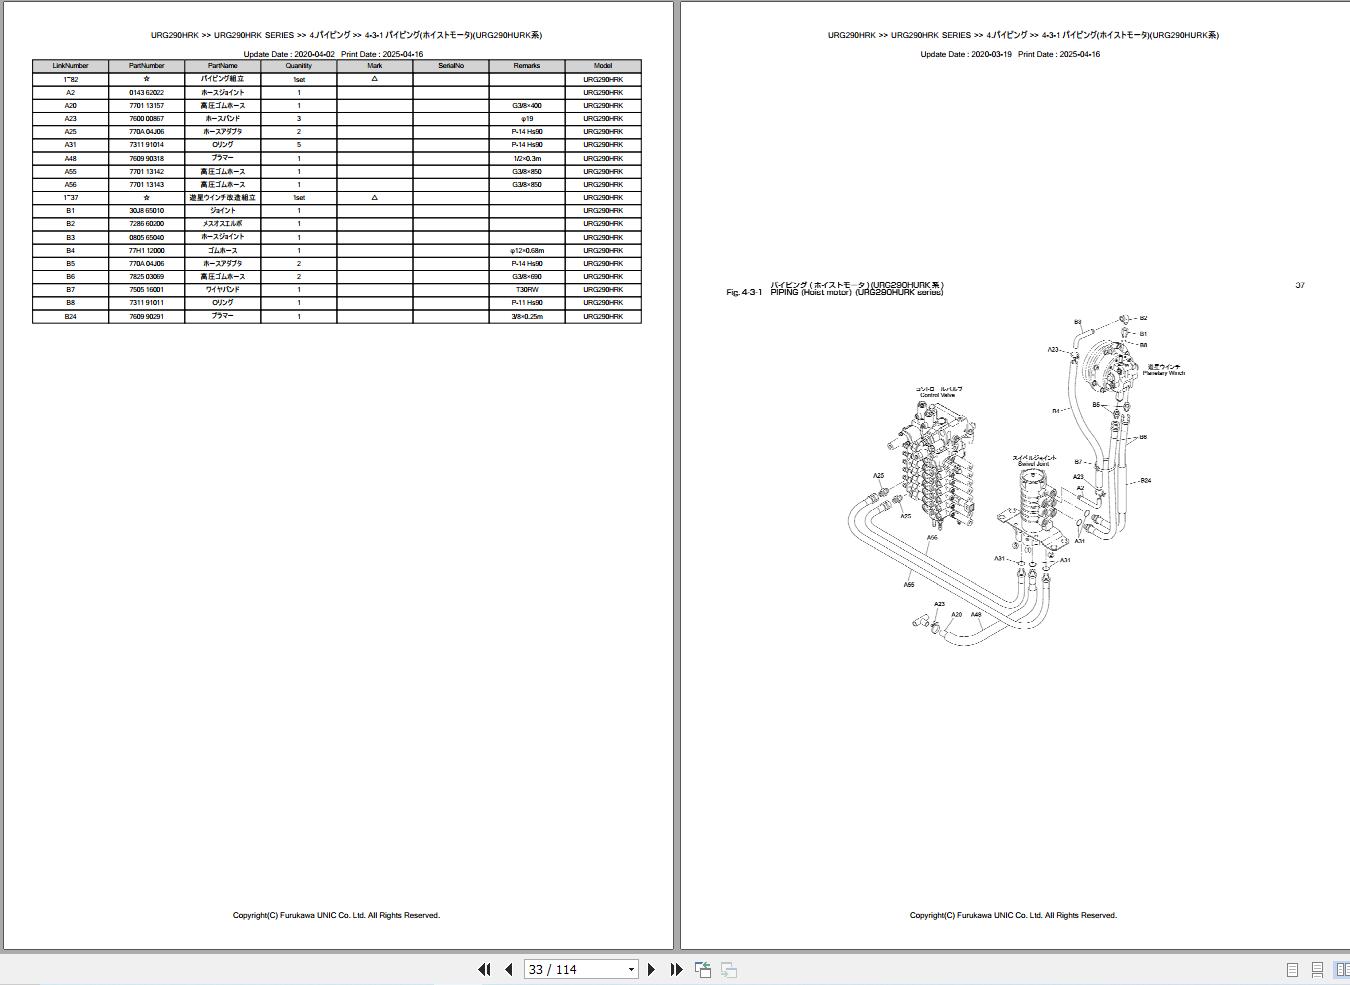Select part number 7825 03069
The width and height of the screenshot is (1350, 985).
147,276
